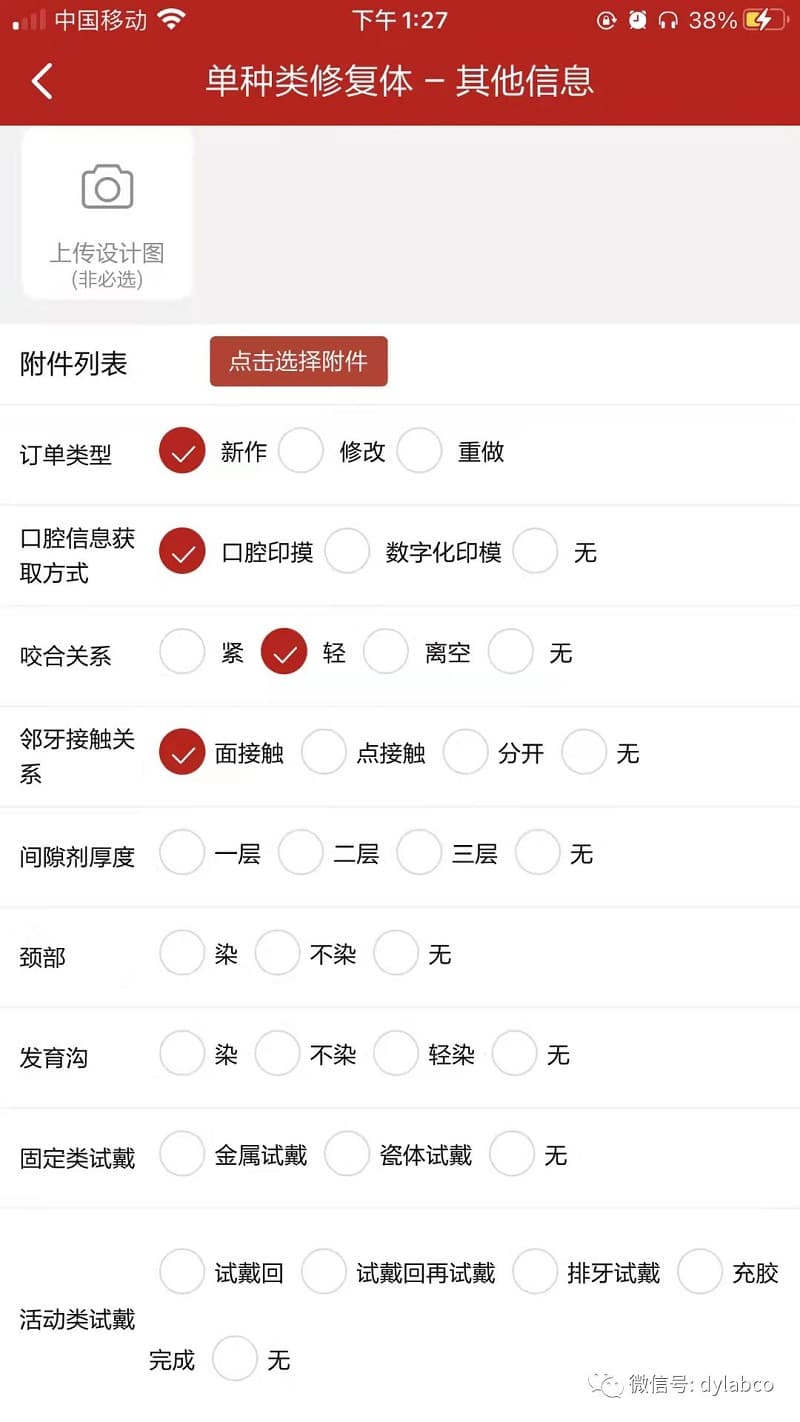
Task: Click 点击选择附件 button
Action: (x=298, y=362)
